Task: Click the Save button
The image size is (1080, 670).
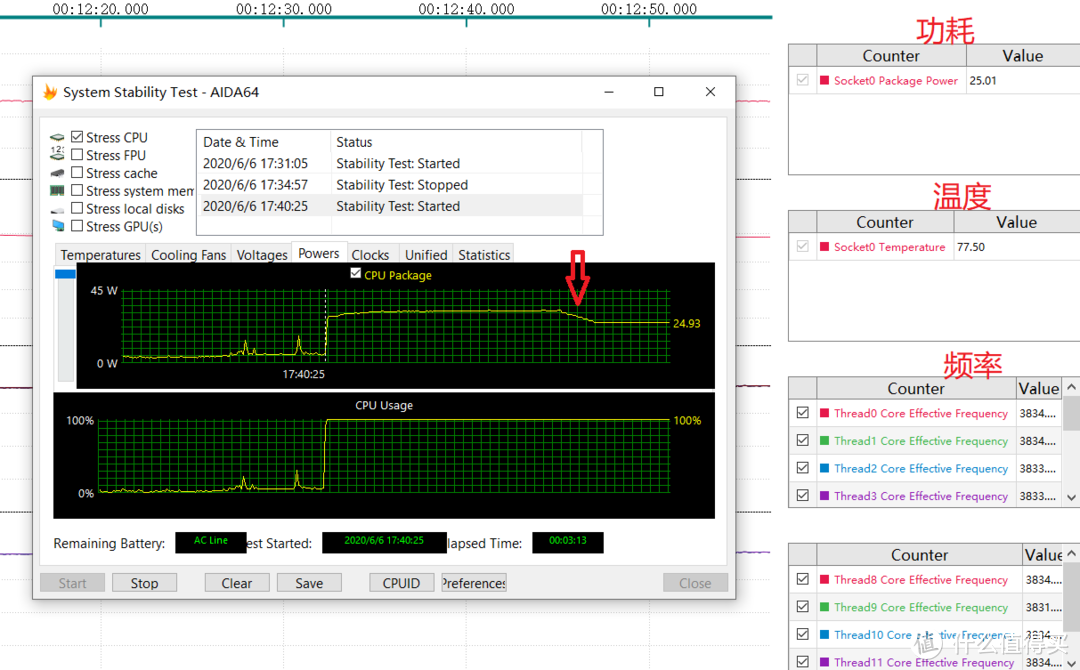Action: pos(309,583)
